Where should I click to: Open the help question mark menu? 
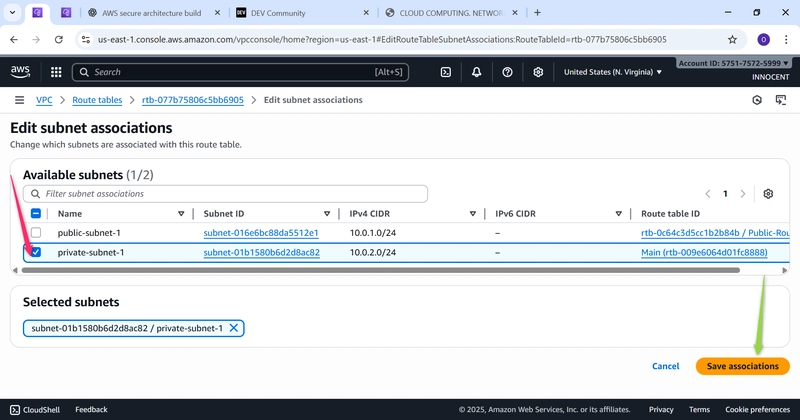[507, 72]
